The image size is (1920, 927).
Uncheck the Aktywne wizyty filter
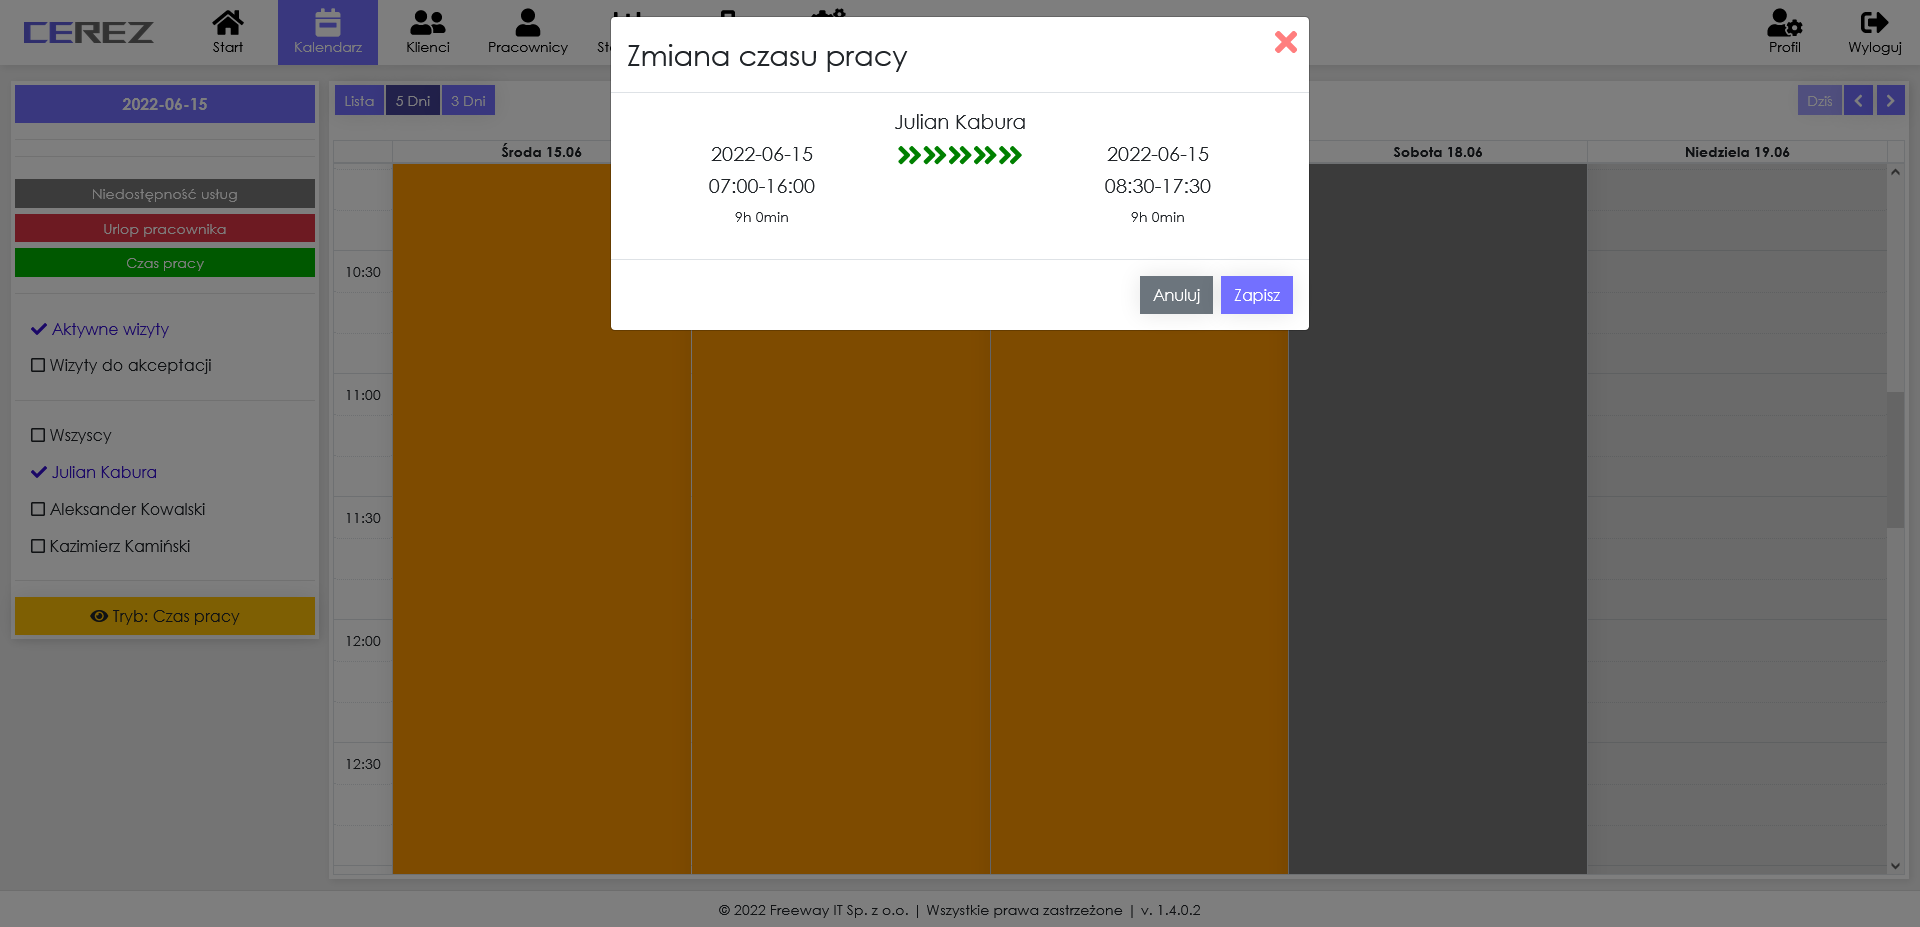[40, 329]
